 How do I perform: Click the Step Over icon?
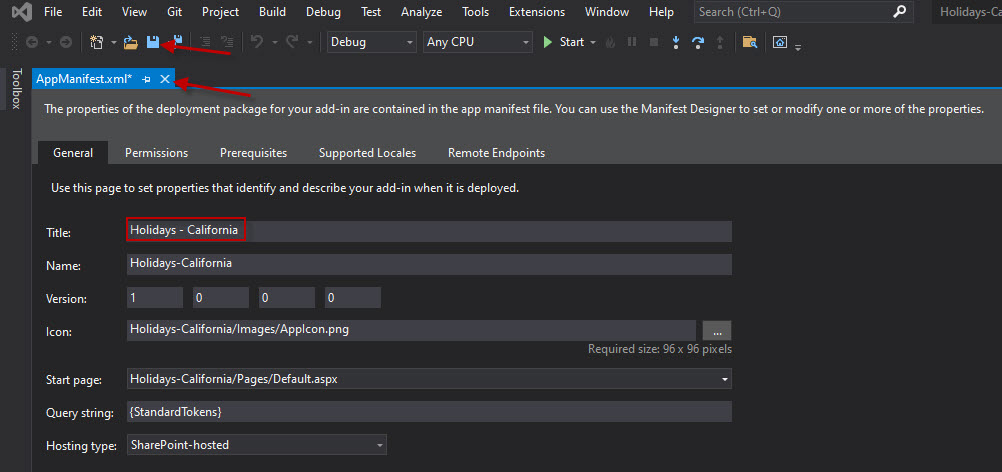[698, 42]
